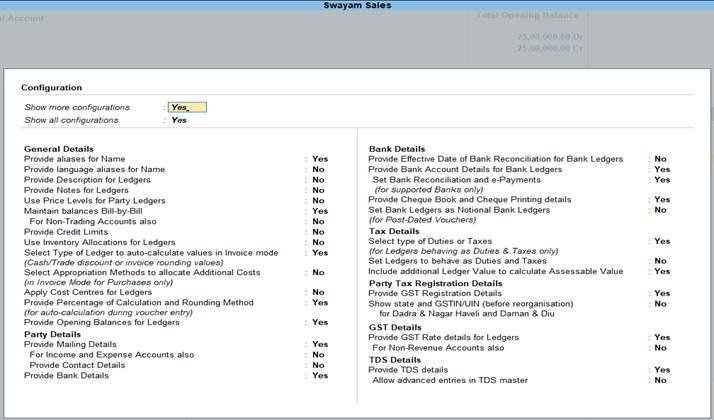
Task: Toggle 'Provide aliases for Name' value
Action: pos(319,159)
